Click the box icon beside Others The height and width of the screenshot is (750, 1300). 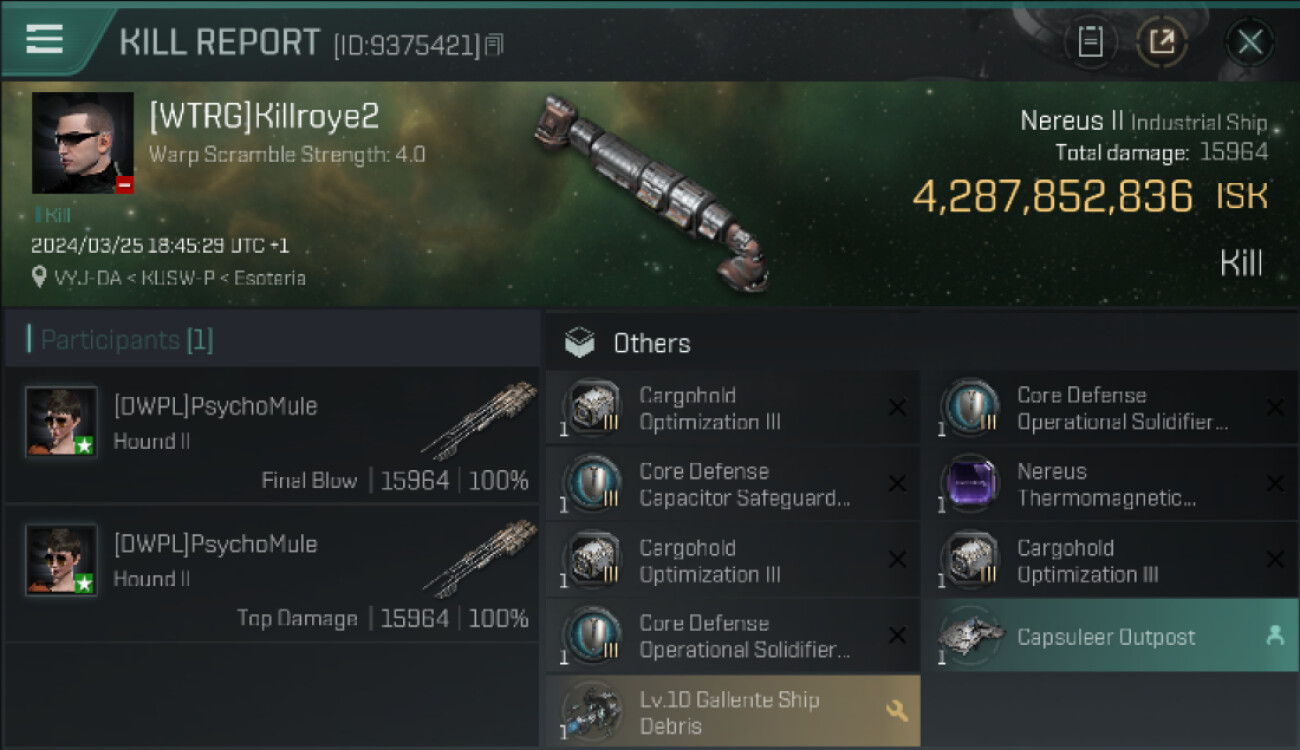(x=580, y=343)
